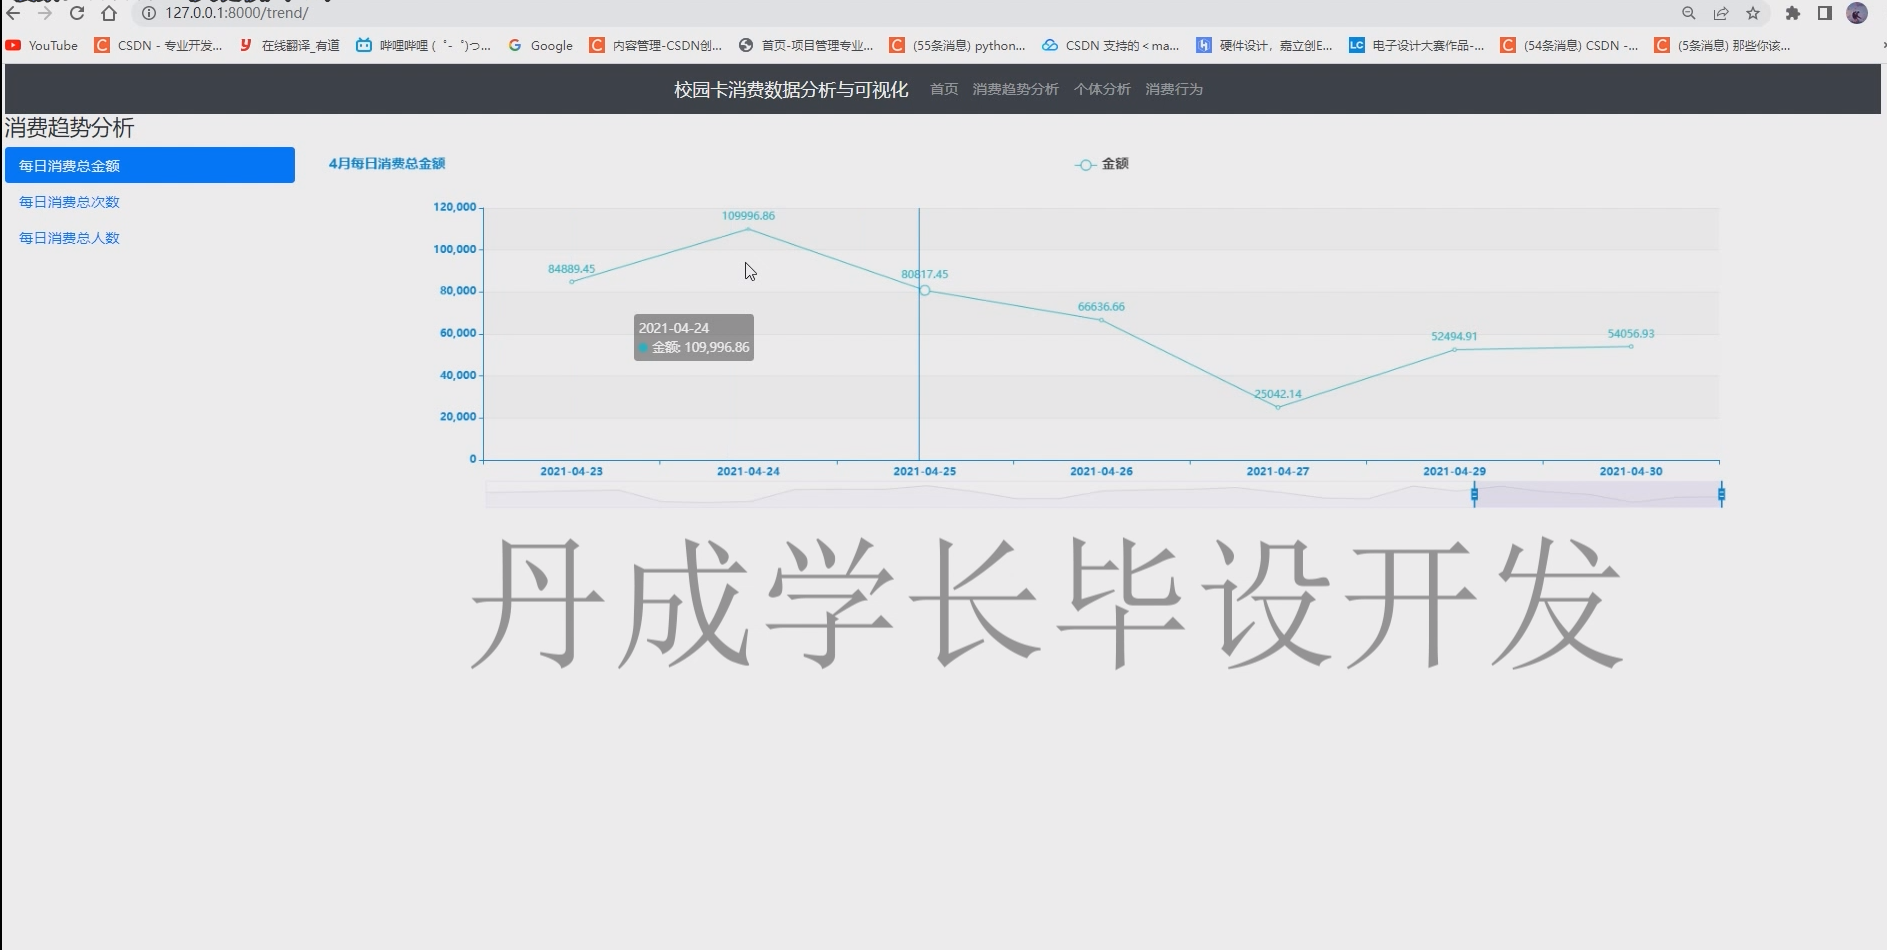Click the share icon next to address bar
The image size is (1887, 950).
click(1720, 14)
